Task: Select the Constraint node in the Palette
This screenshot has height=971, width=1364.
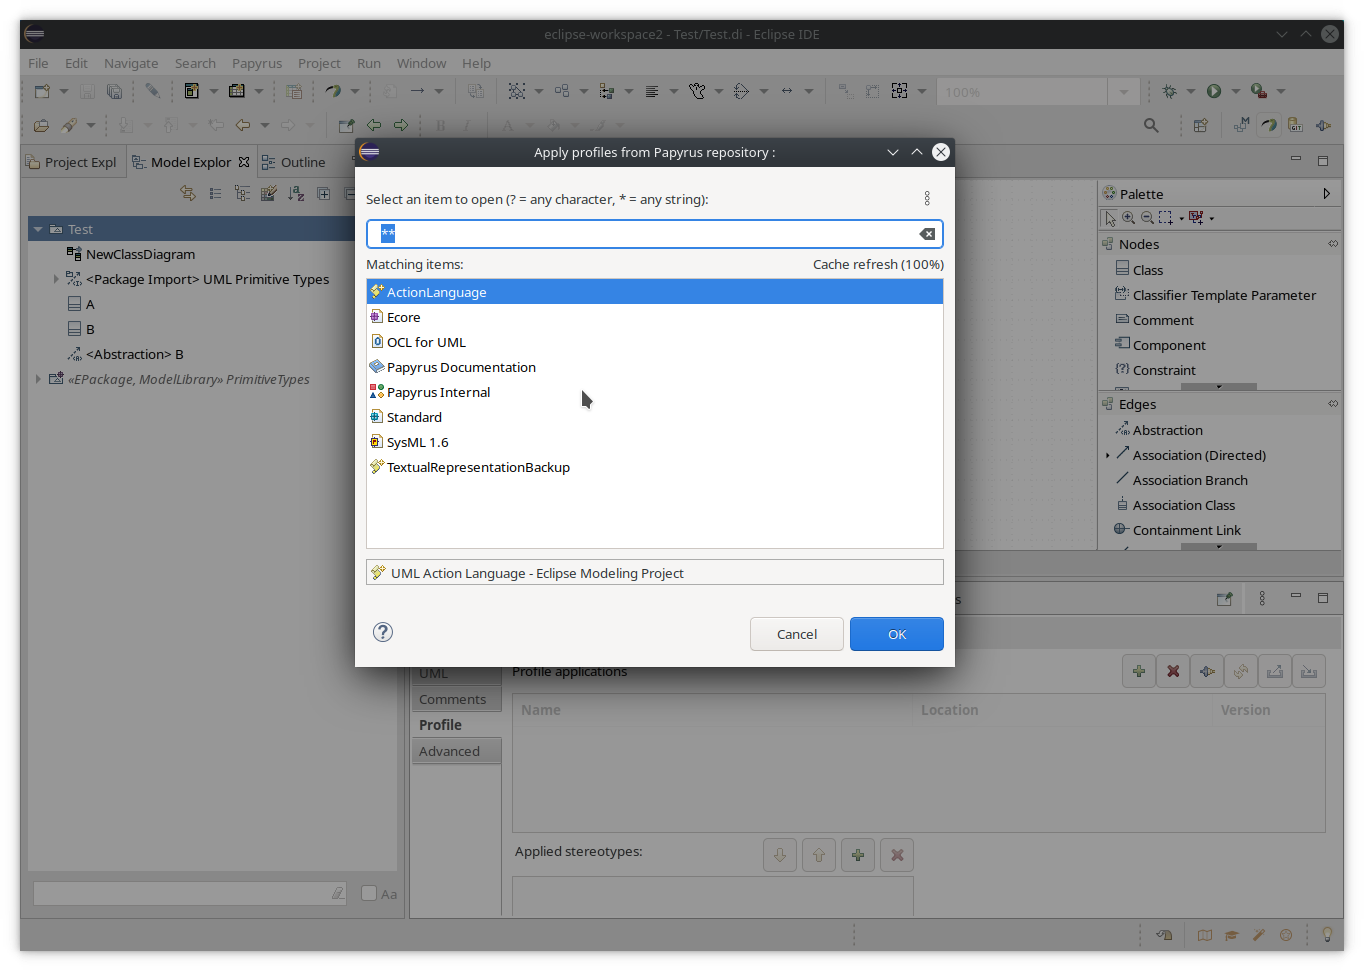Action: pos(1155,370)
